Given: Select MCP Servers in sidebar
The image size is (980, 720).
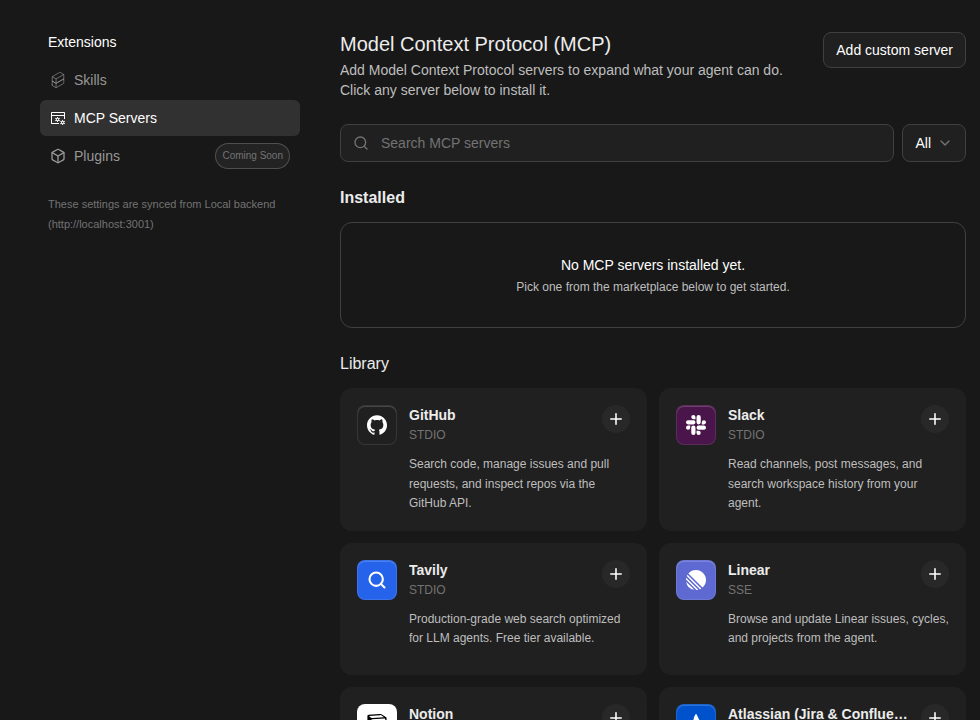Looking at the screenshot, I should pos(169,118).
